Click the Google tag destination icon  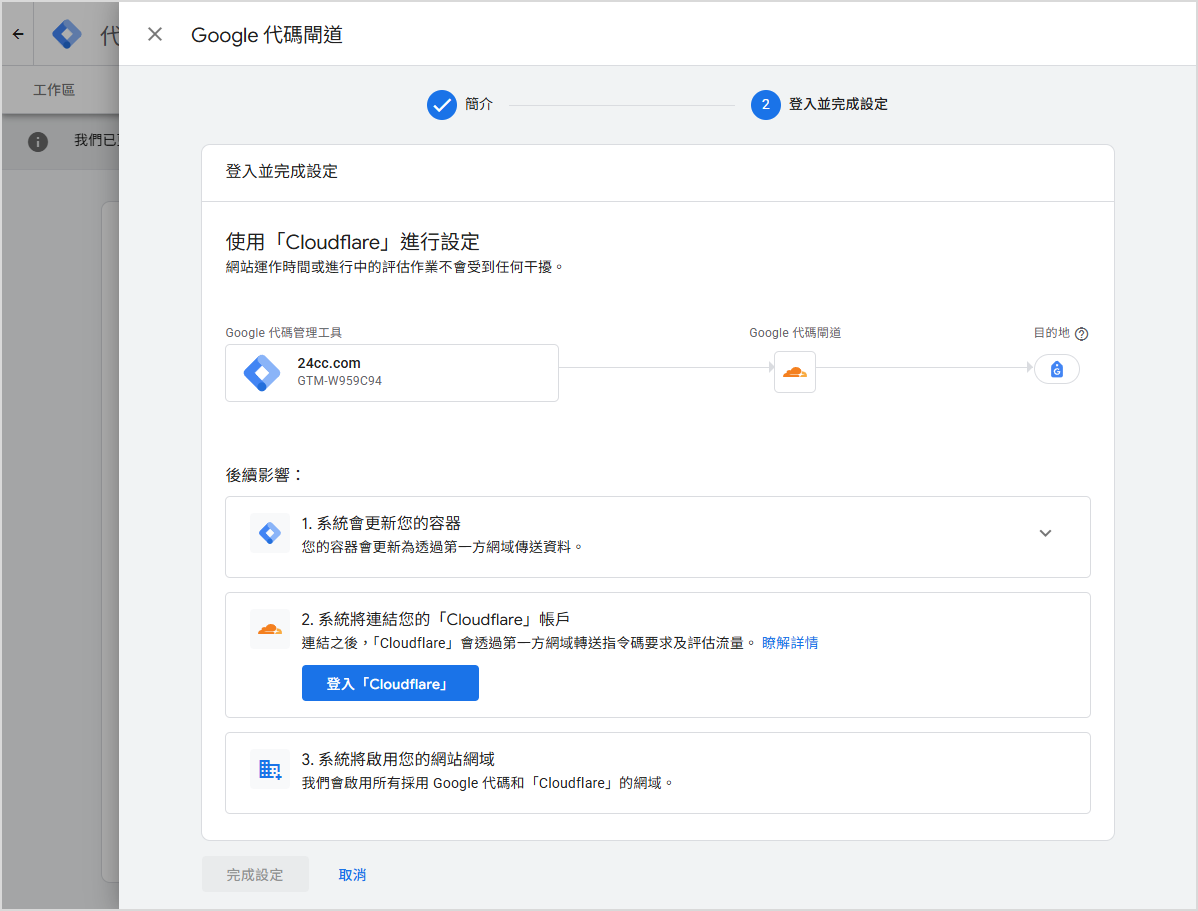click(1057, 370)
